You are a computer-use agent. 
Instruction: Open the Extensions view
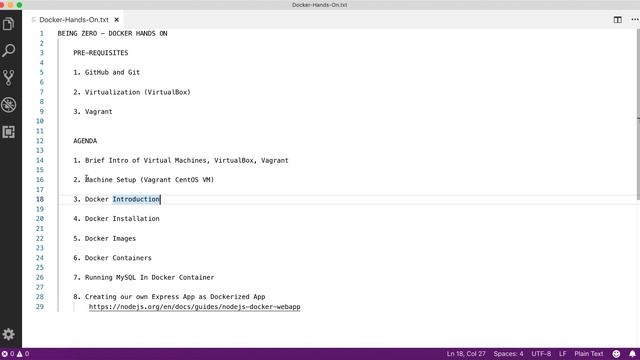coord(9,132)
